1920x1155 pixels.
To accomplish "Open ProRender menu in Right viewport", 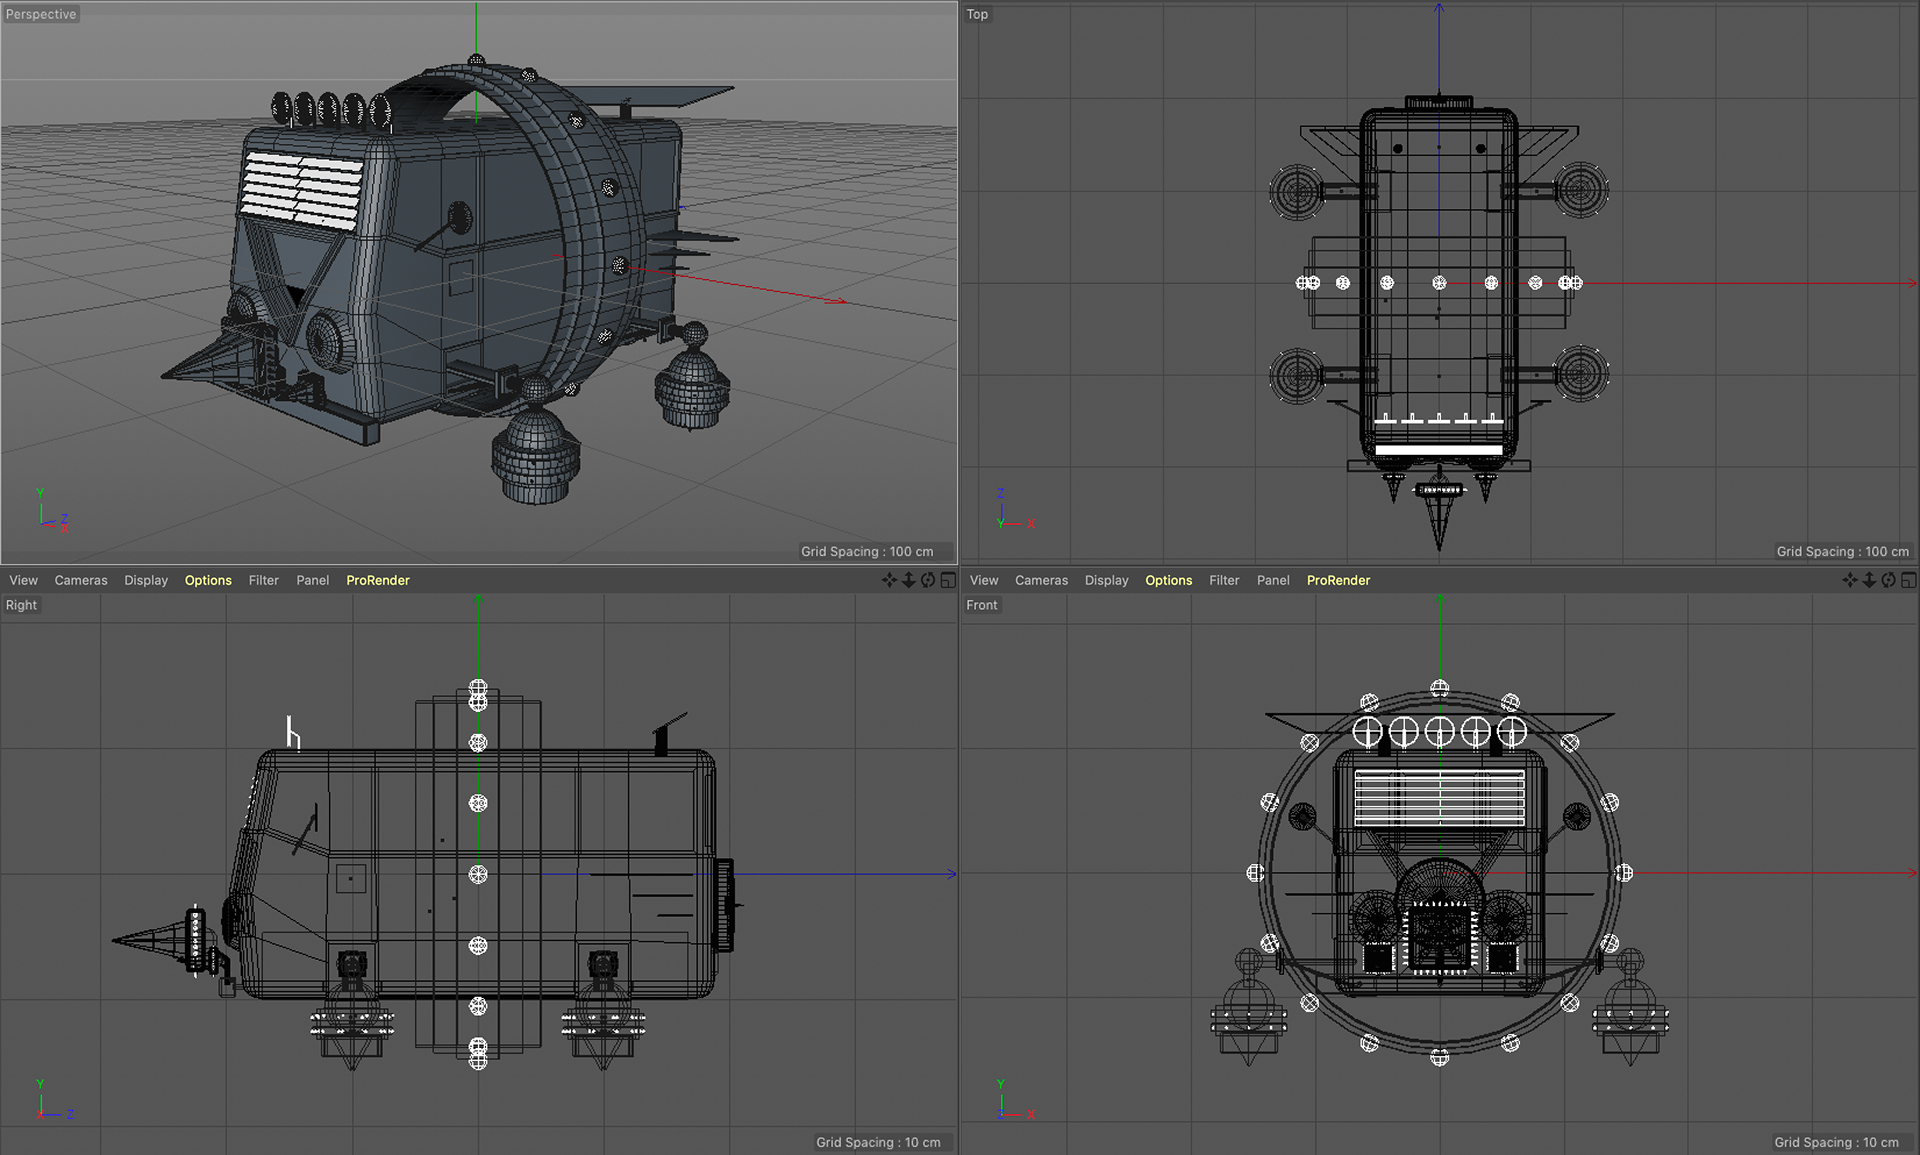I will tap(378, 580).
